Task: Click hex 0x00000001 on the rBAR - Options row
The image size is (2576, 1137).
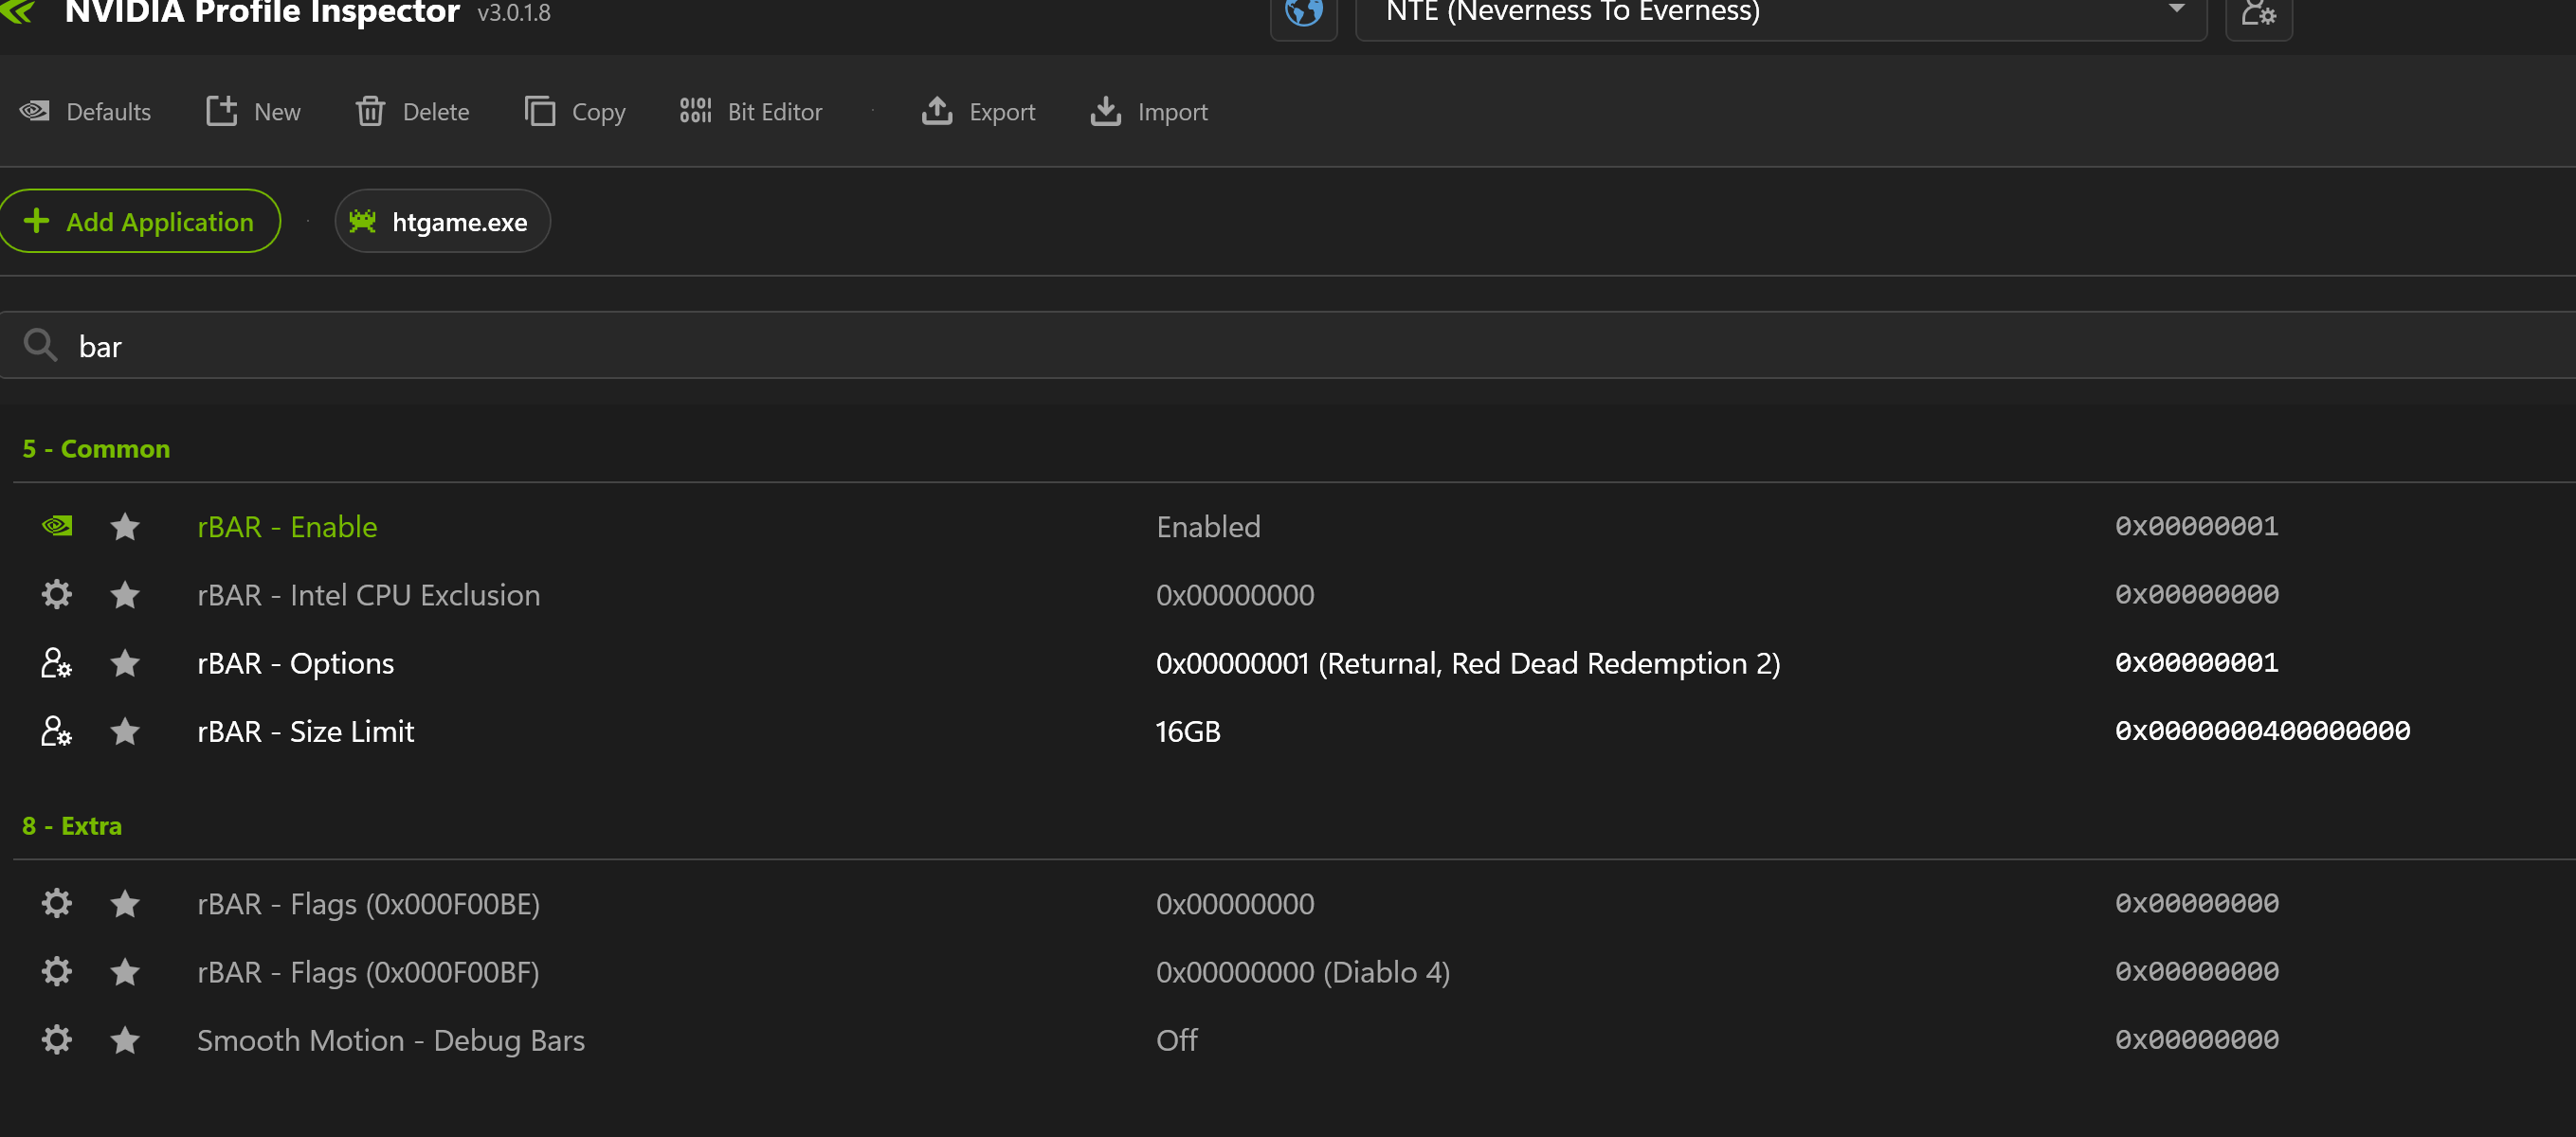Action: click(2197, 662)
